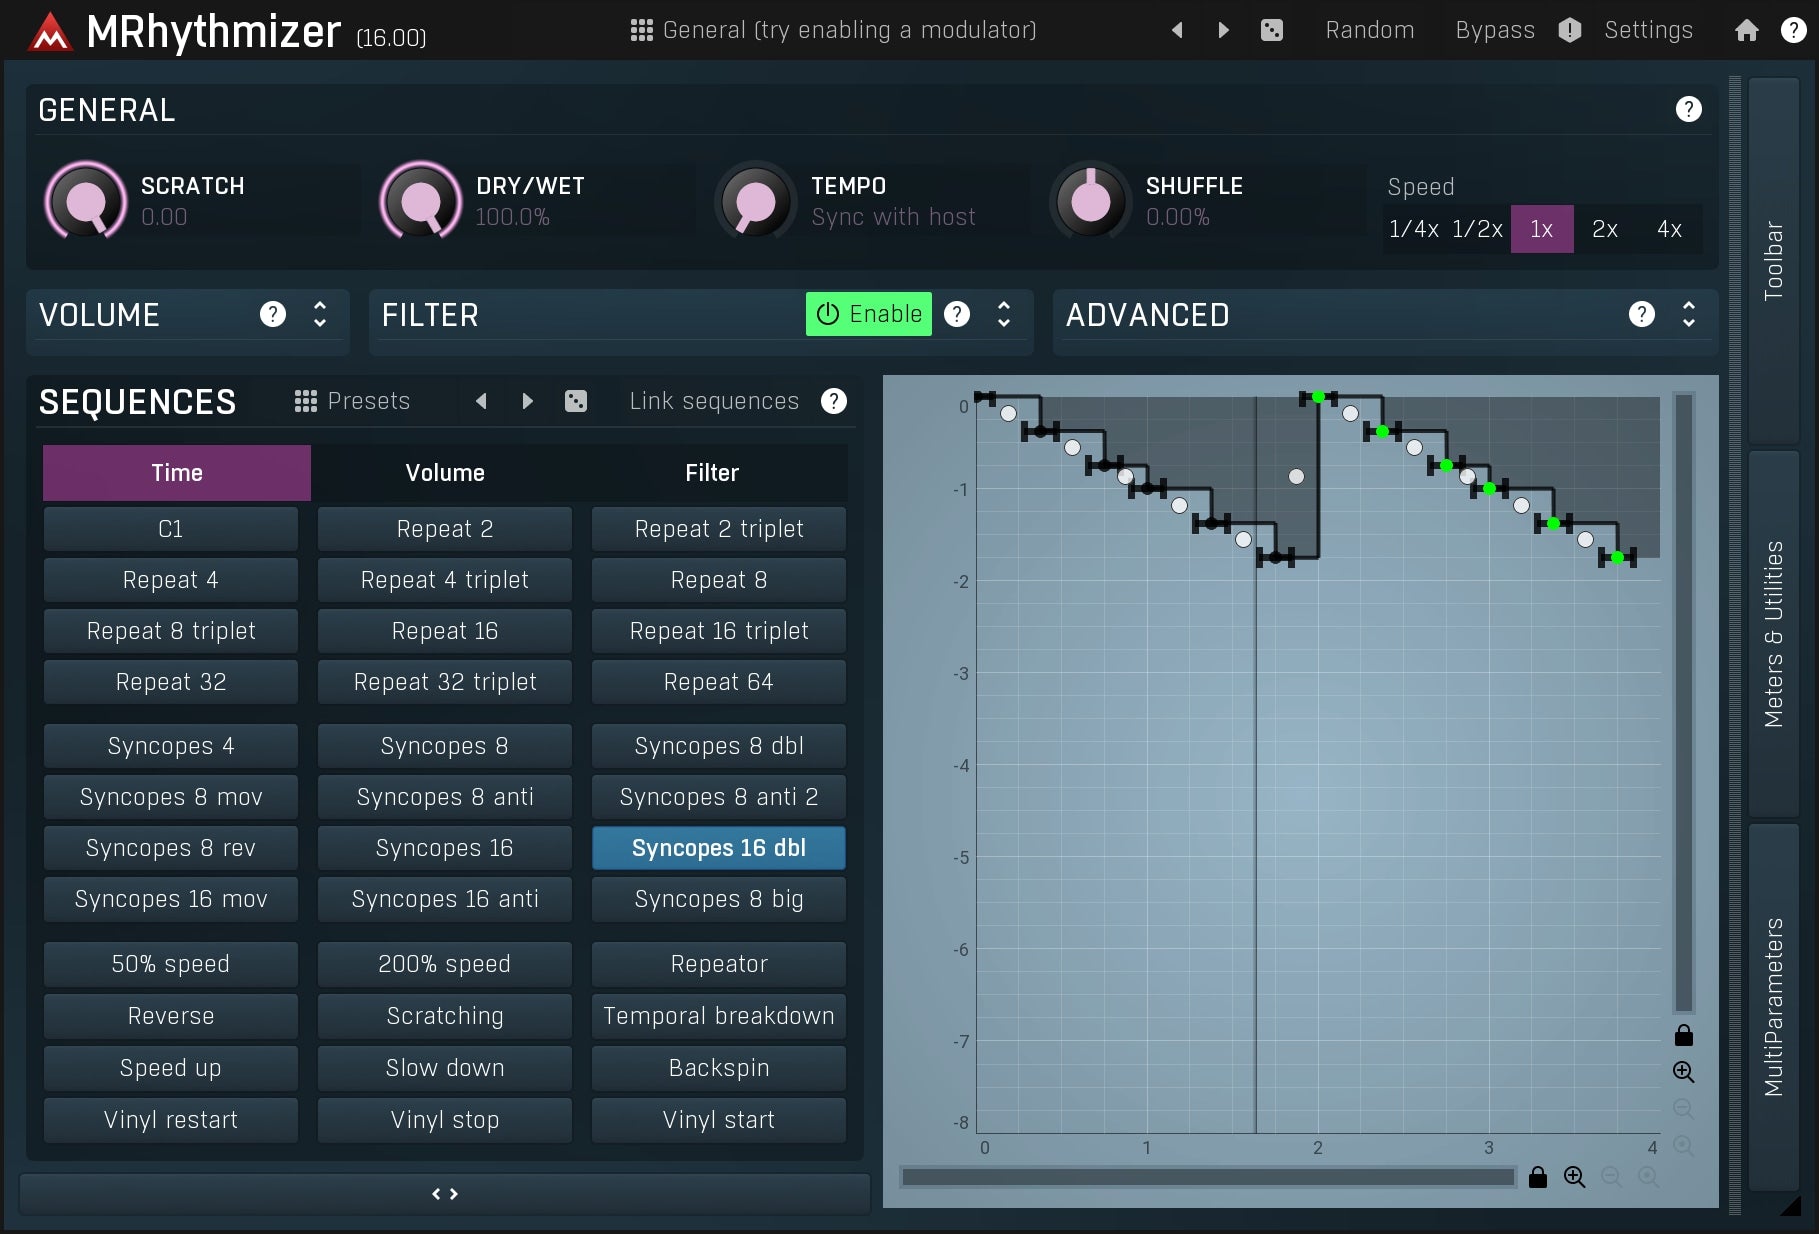Click the exclamation warning icon near Settings
The width and height of the screenshot is (1819, 1234).
(1569, 30)
